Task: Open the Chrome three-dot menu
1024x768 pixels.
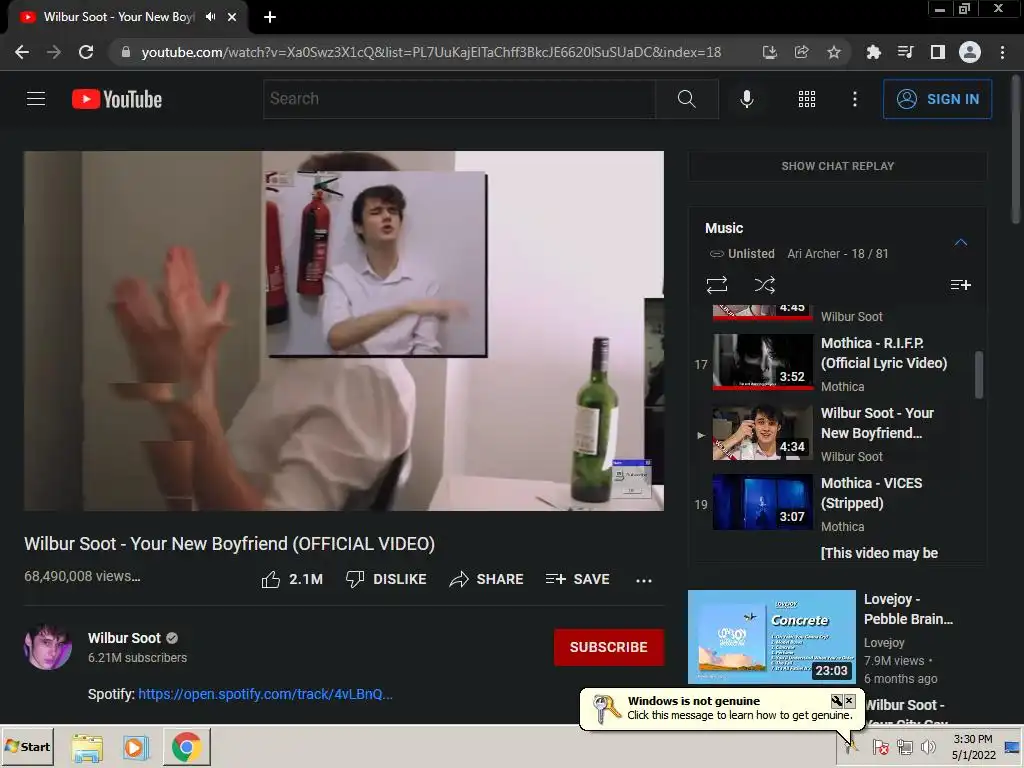Action: 1002,52
